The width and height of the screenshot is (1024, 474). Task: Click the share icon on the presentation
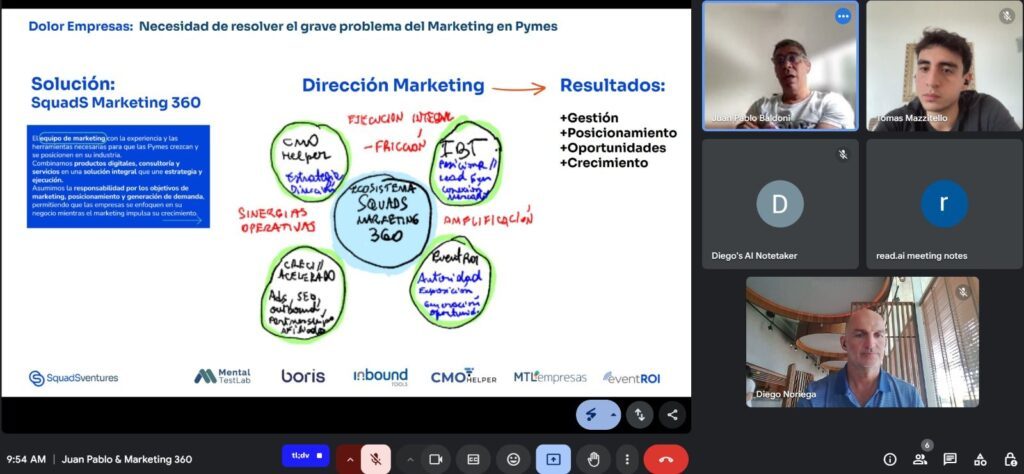pyautogui.click(x=671, y=414)
